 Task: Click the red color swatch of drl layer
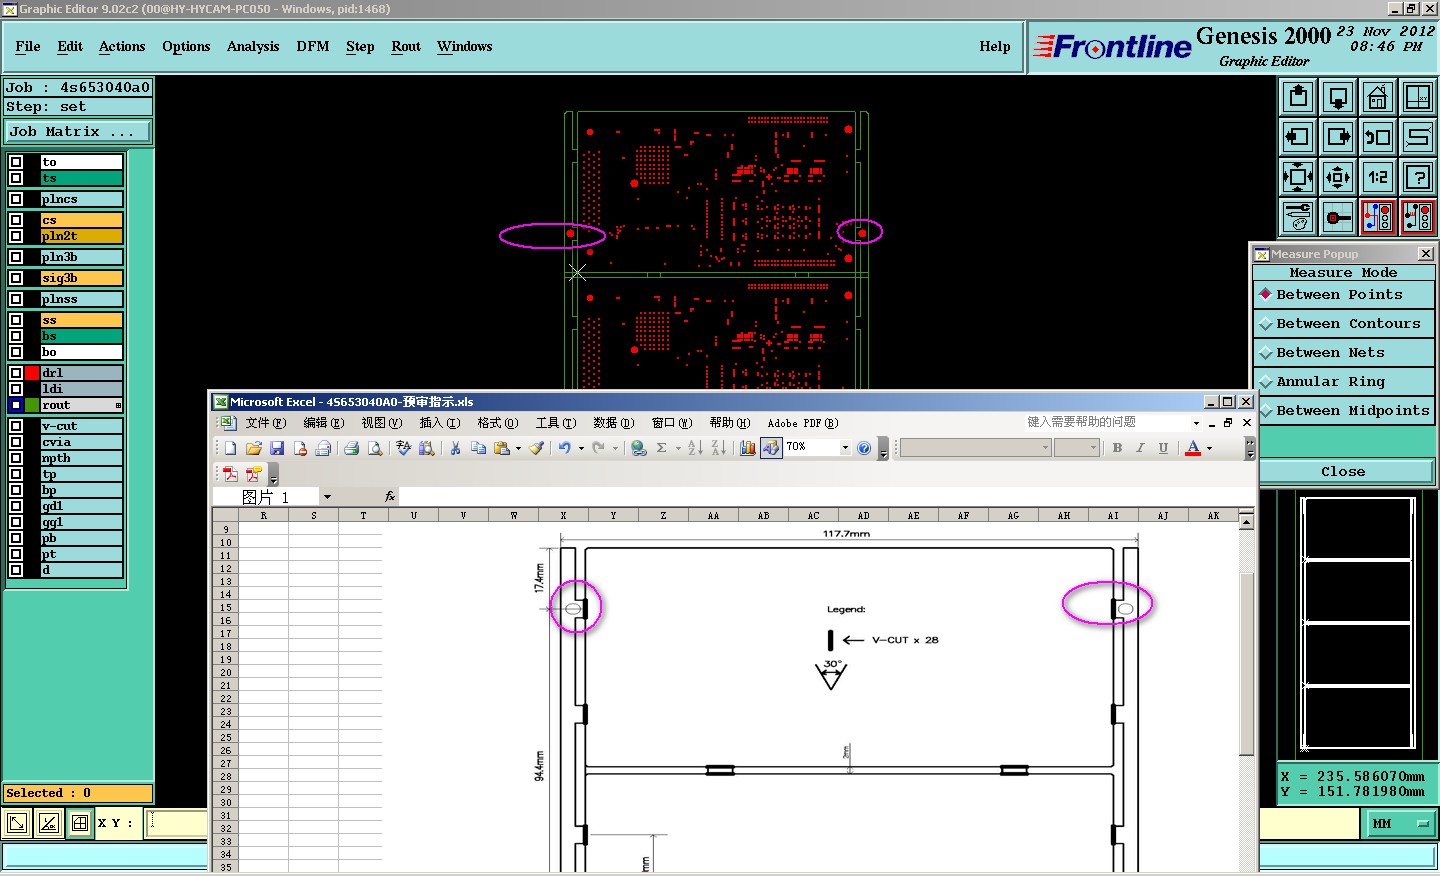pyautogui.click(x=32, y=373)
